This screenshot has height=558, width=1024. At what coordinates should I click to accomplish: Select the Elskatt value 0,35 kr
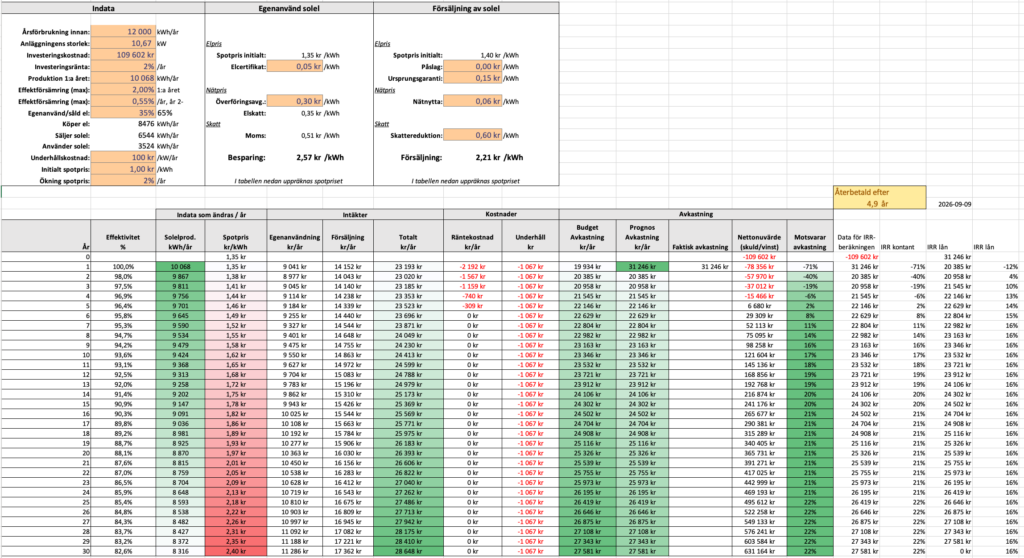pos(311,113)
